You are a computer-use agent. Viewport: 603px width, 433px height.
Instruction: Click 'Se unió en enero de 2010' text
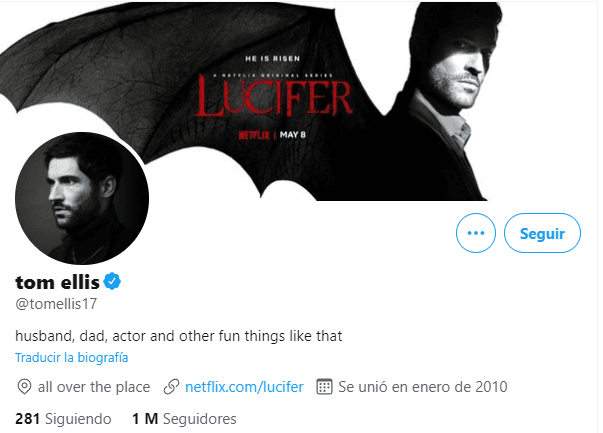tap(423, 386)
